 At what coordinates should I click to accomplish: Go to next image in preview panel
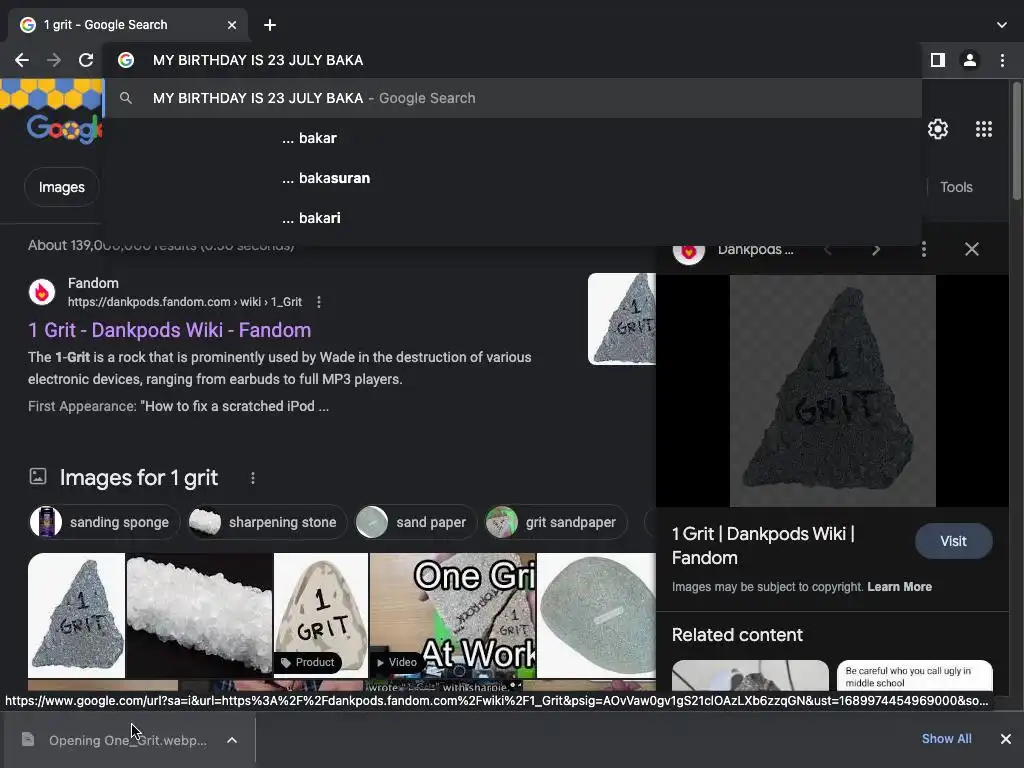pos(876,249)
